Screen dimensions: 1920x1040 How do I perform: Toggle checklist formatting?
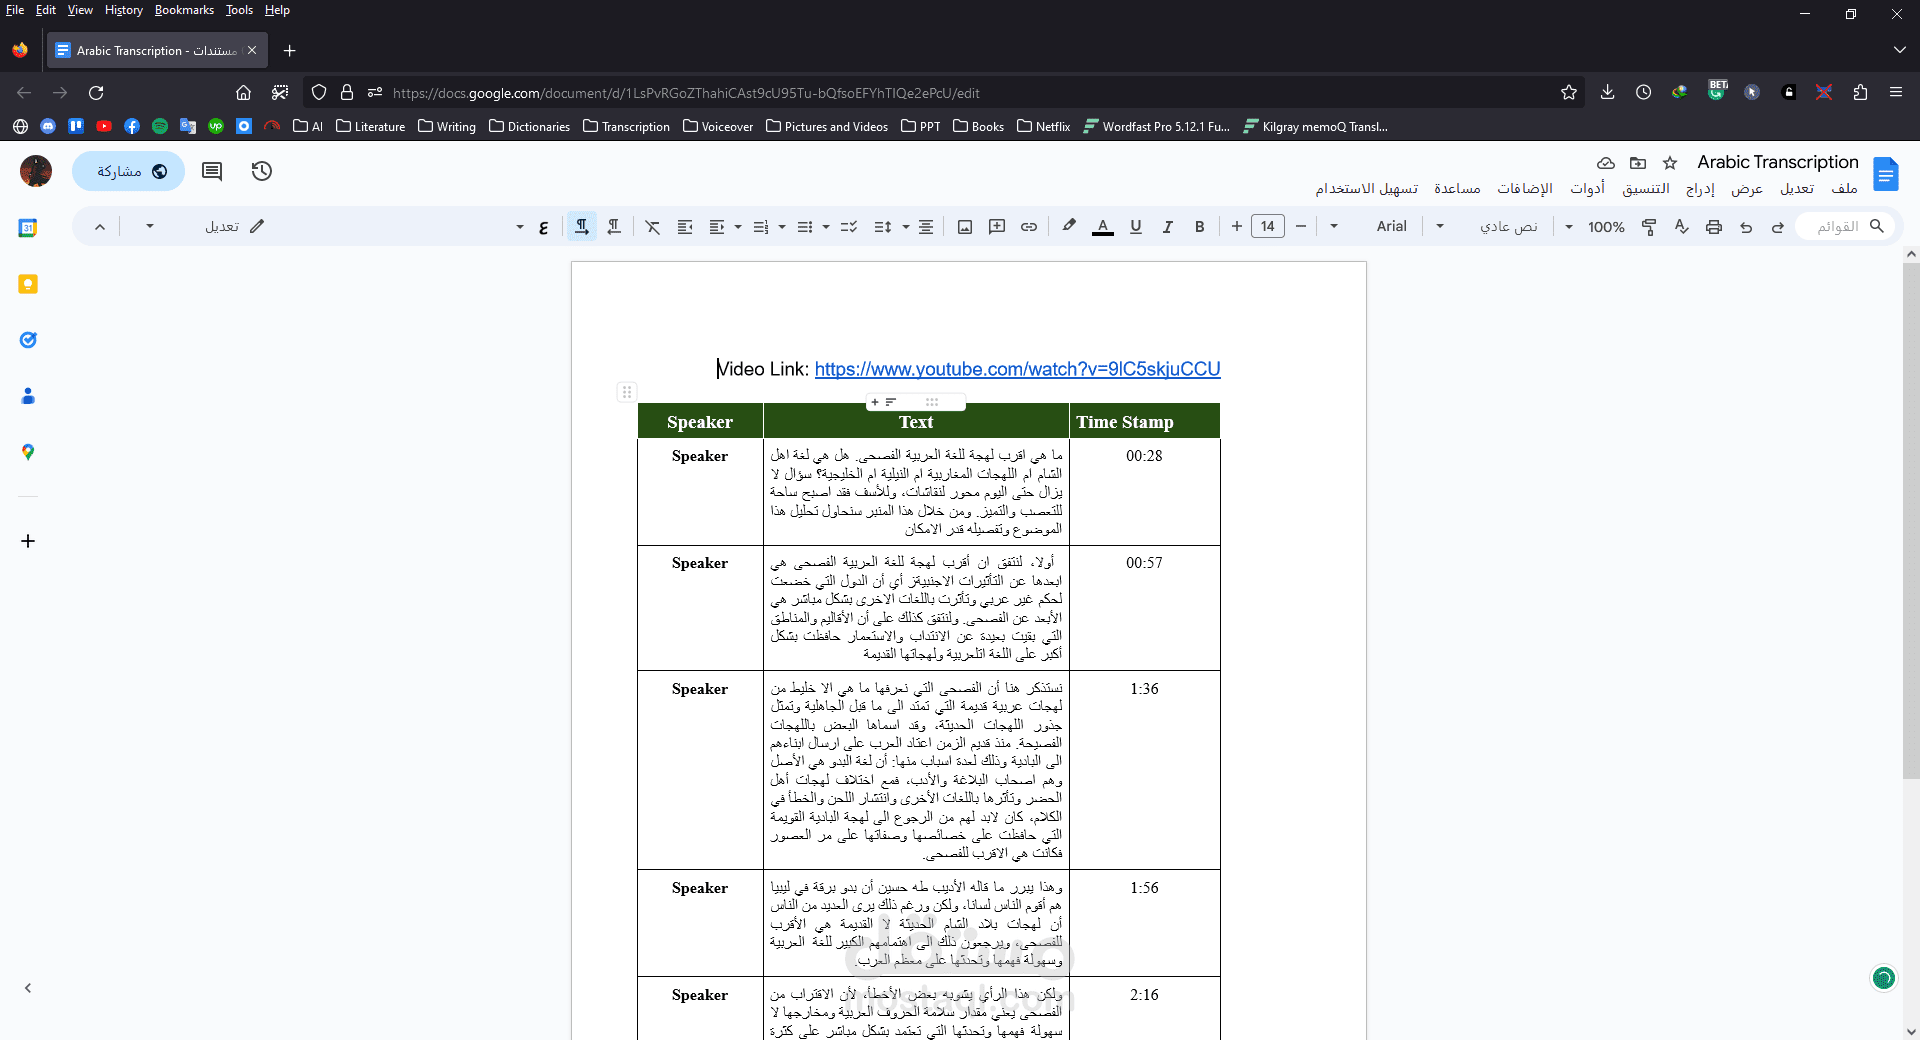pos(849,227)
